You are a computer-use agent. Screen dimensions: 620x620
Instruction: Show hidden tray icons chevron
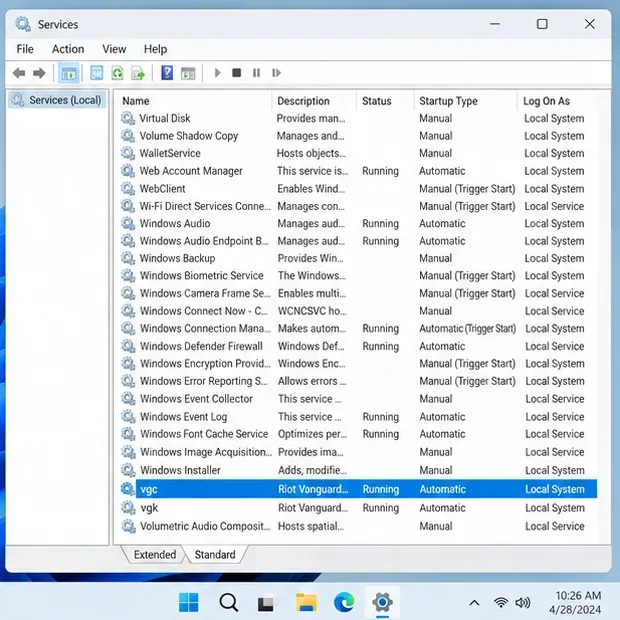pos(474,603)
